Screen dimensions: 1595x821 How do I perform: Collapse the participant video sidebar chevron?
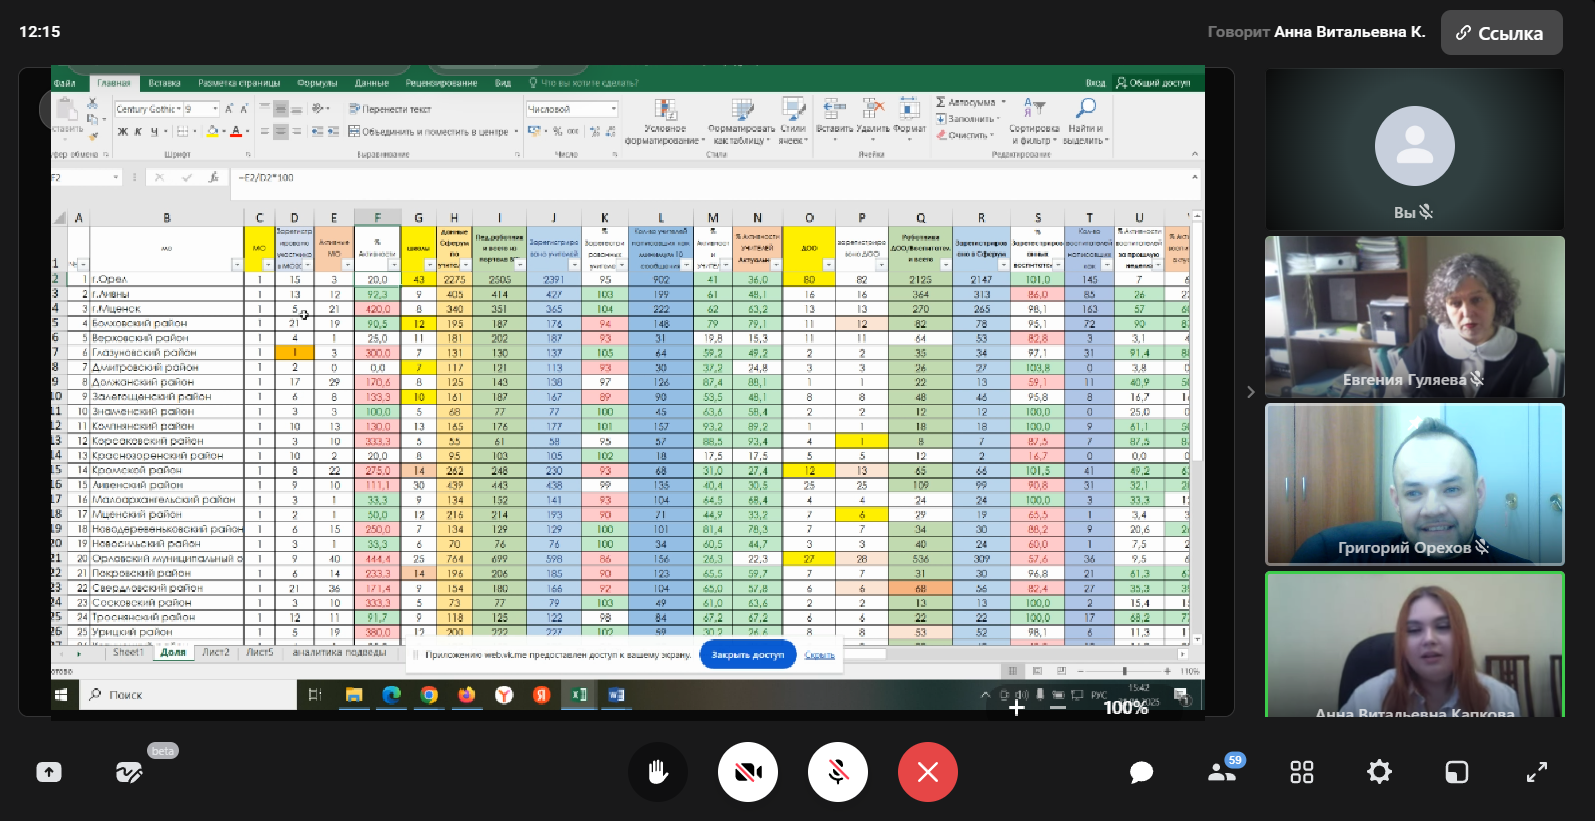coord(1250,392)
